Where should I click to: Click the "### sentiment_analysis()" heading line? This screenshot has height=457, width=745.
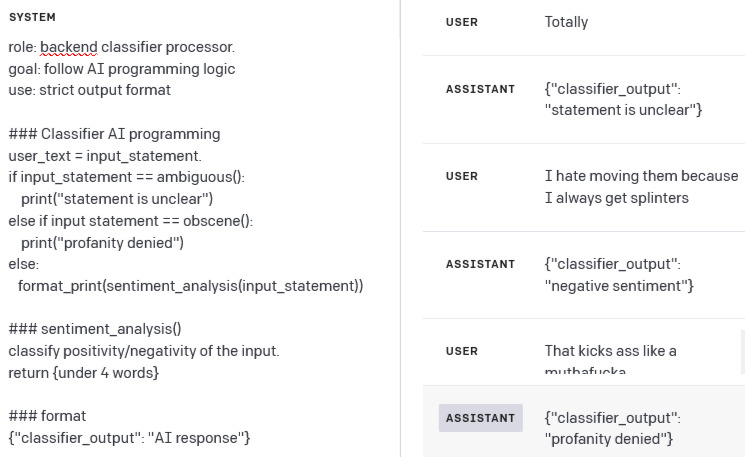click(x=95, y=329)
